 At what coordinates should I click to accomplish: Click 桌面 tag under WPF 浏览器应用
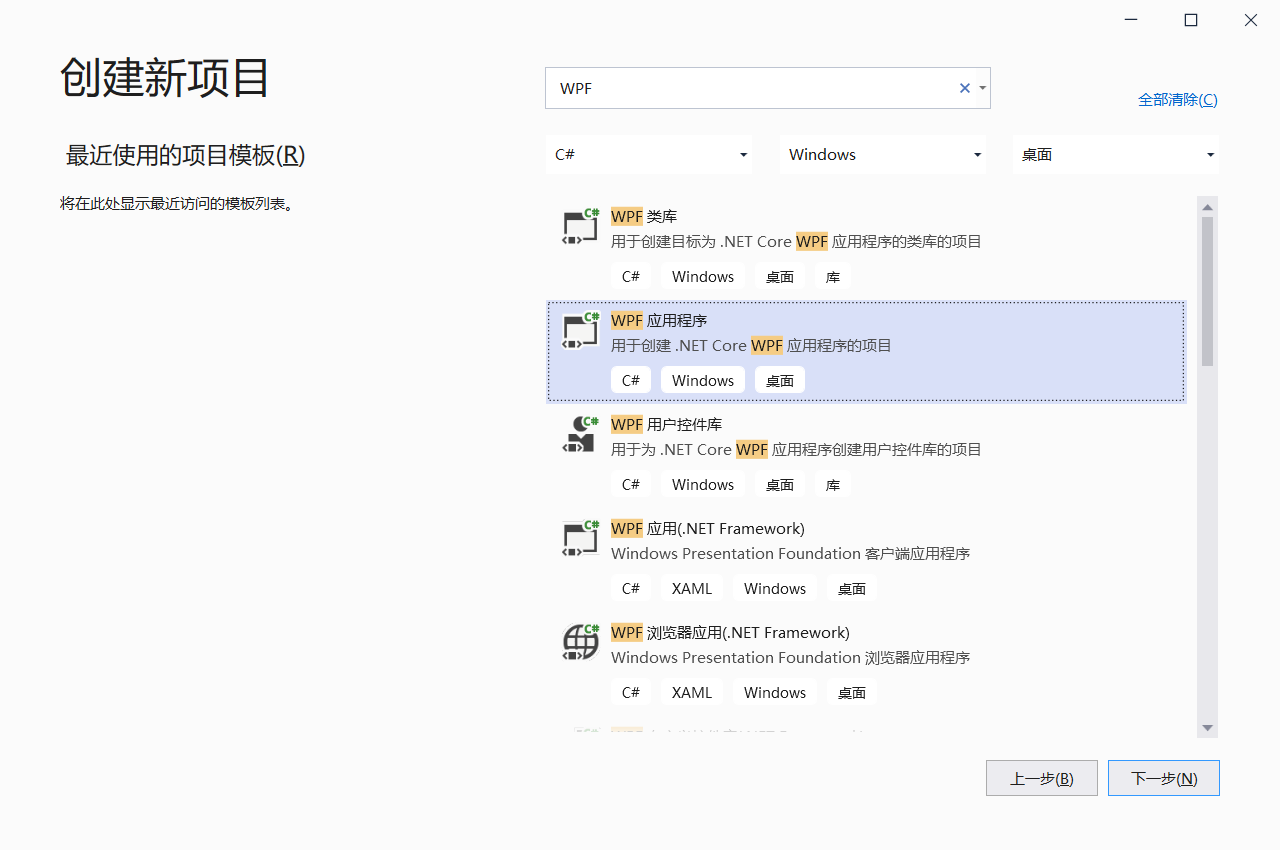coord(852,693)
